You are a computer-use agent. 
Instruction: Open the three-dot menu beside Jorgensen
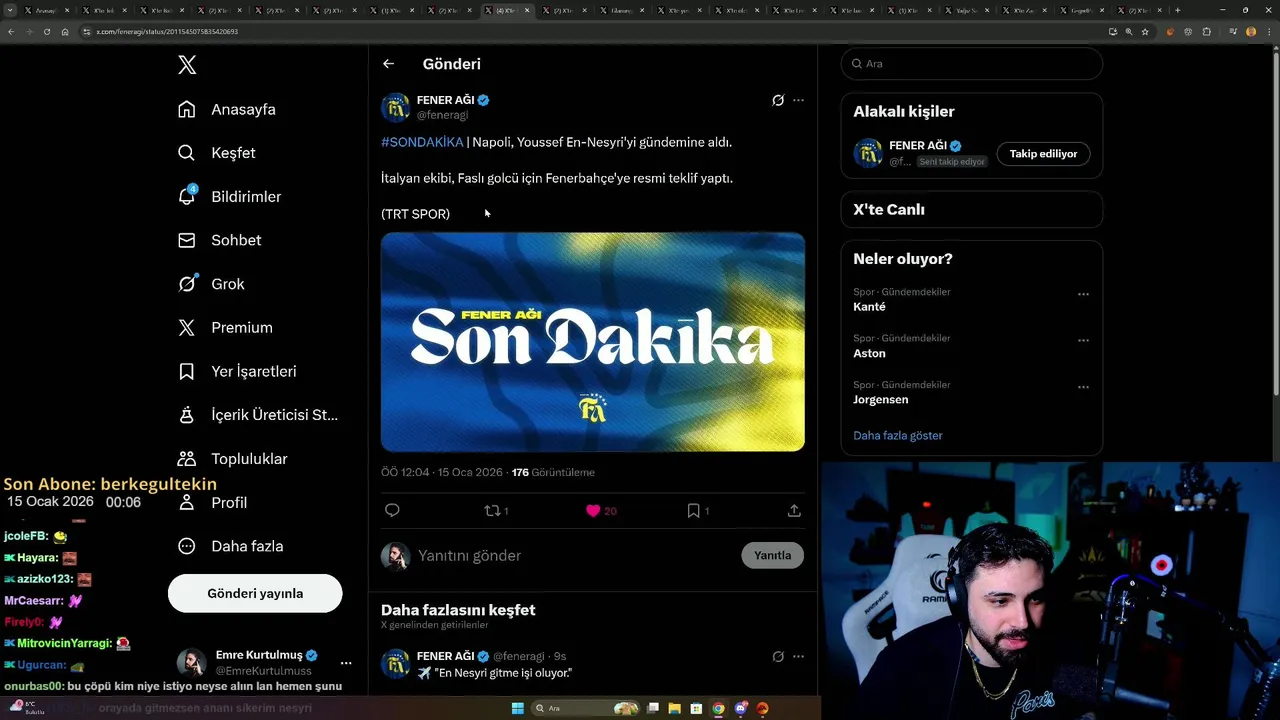tap(1083, 387)
